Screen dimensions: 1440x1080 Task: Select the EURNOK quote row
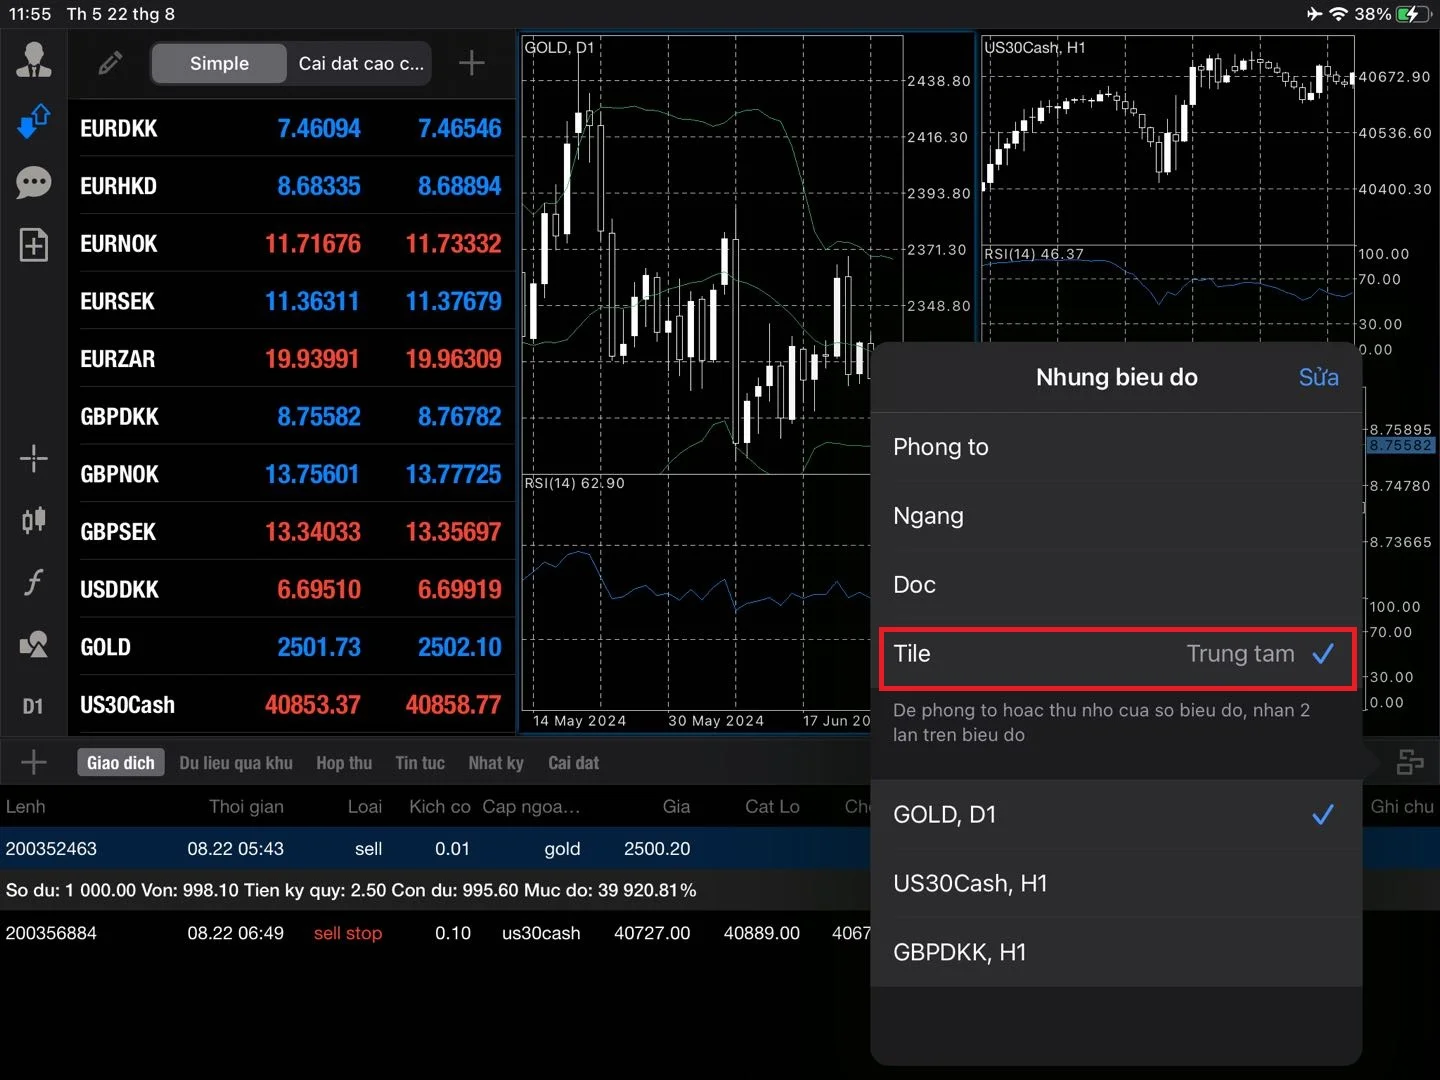tap(292, 244)
